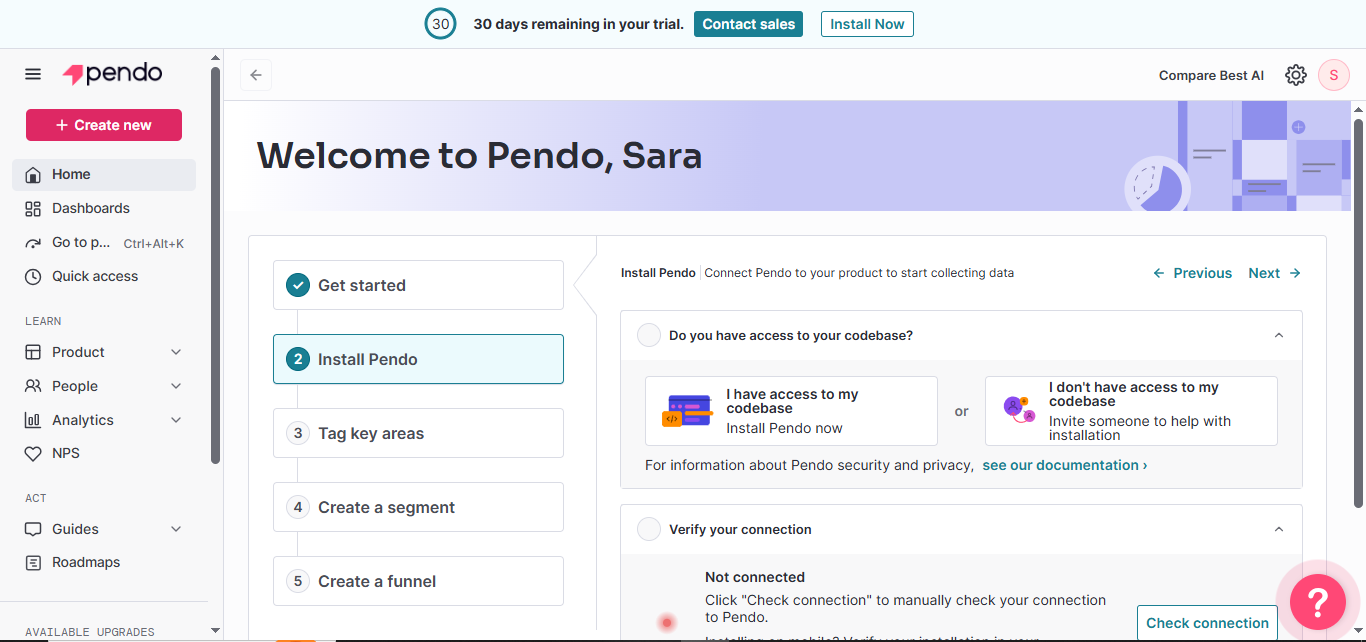This screenshot has width=1366, height=642.
Task: Open the user avatar S menu
Action: point(1334,75)
